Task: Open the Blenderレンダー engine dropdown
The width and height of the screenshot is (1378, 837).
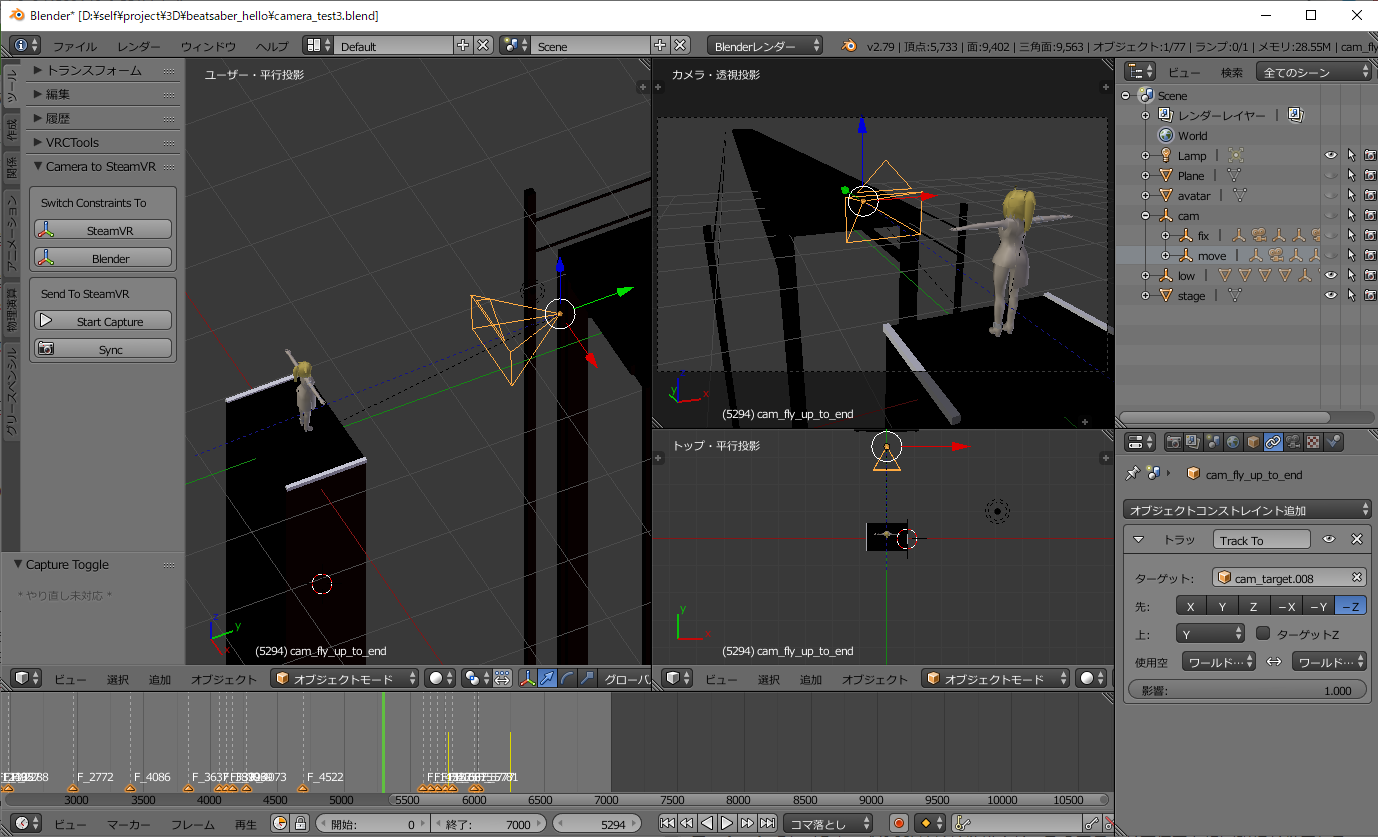Action: (765, 46)
